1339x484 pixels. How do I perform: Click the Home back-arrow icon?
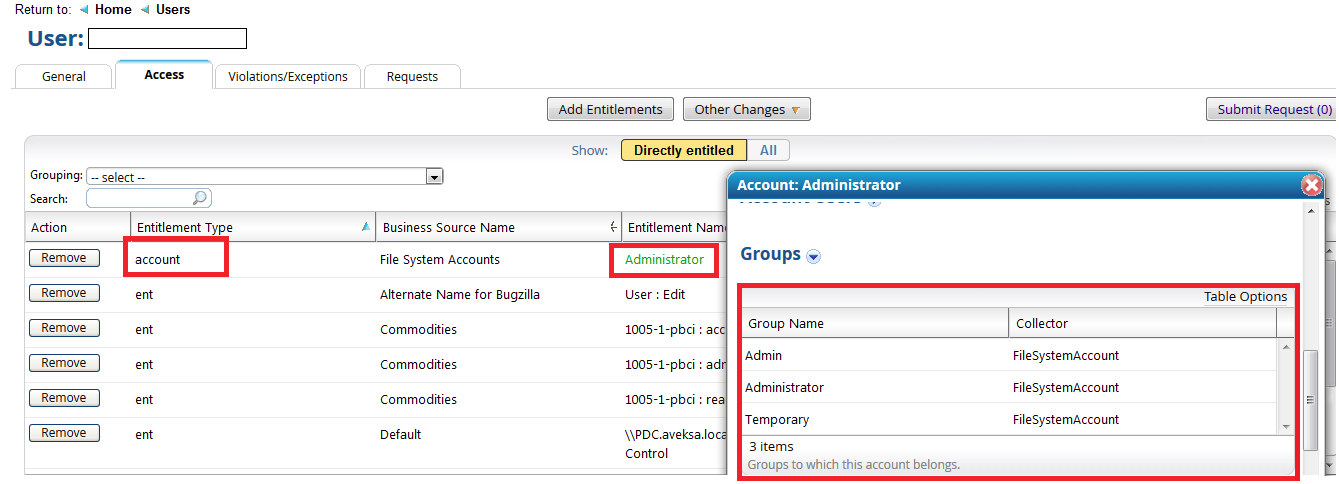click(x=84, y=10)
